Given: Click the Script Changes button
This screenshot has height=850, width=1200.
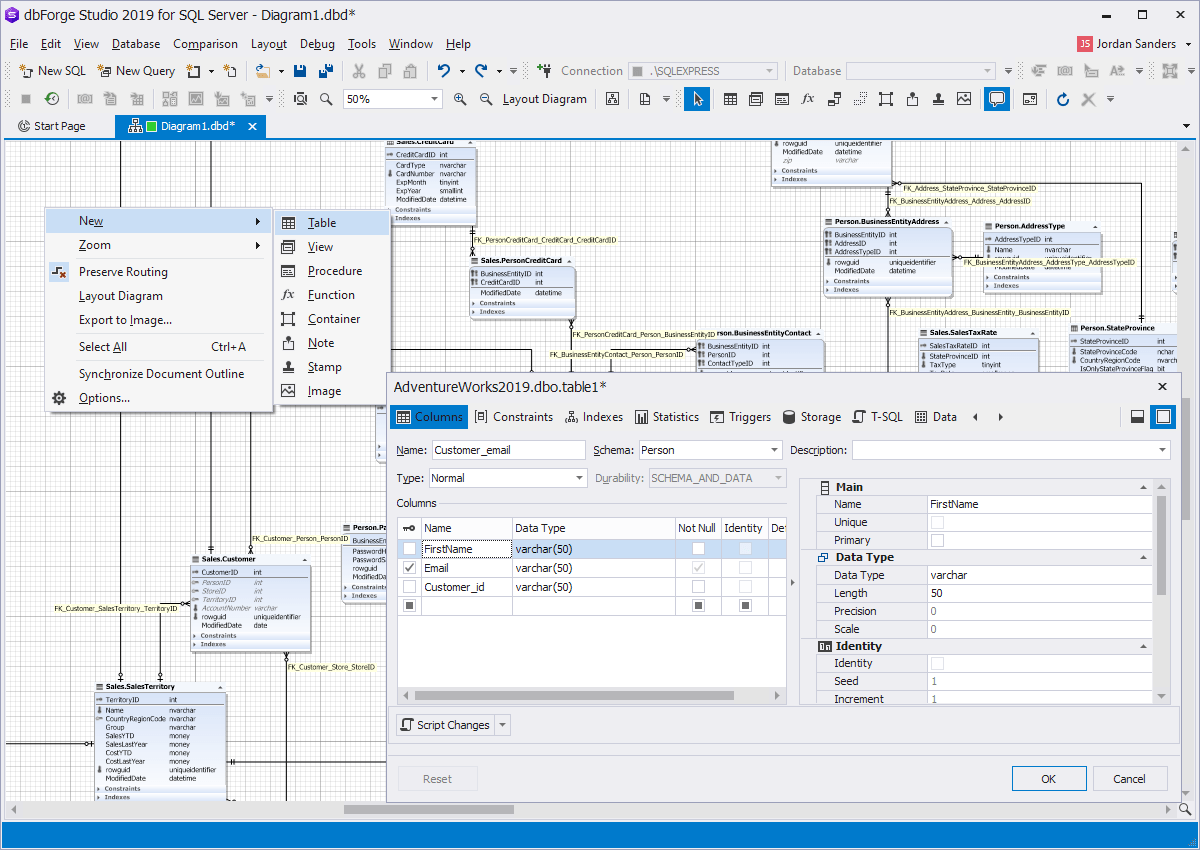Looking at the screenshot, I should [x=446, y=724].
